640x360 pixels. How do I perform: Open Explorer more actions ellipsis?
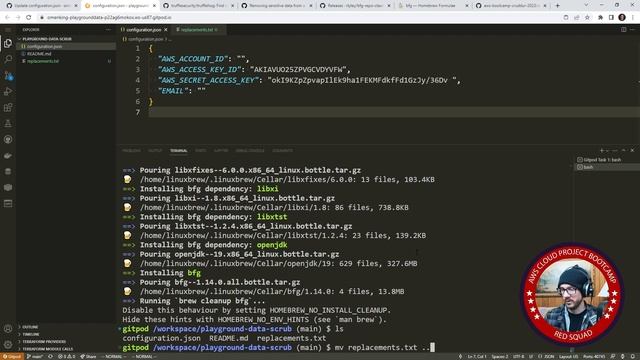tap(108, 30)
